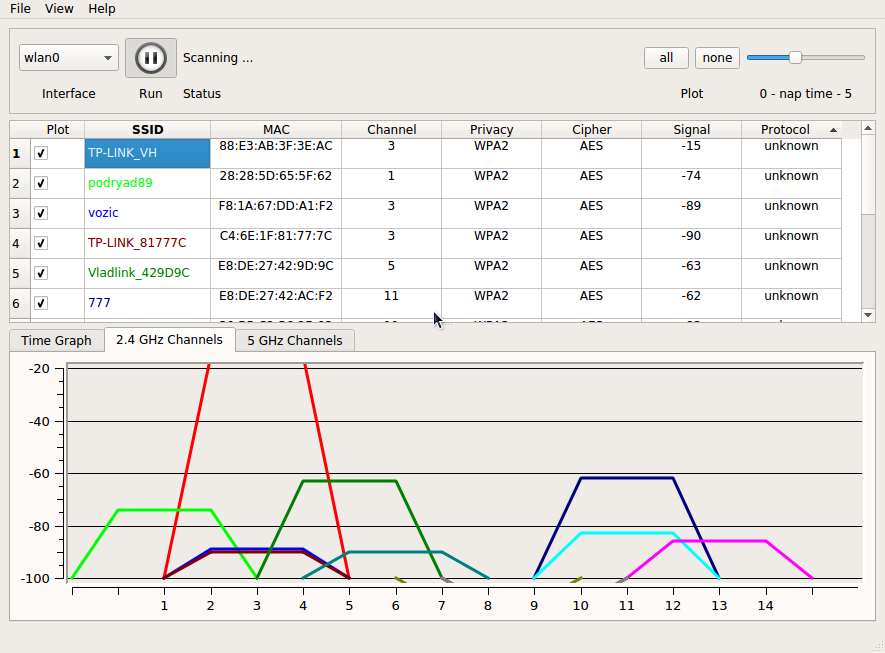Image resolution: width=885 pixels, height=653 pixels.
Task: Select the vozic network SSID cell
Action: point(147,213)
